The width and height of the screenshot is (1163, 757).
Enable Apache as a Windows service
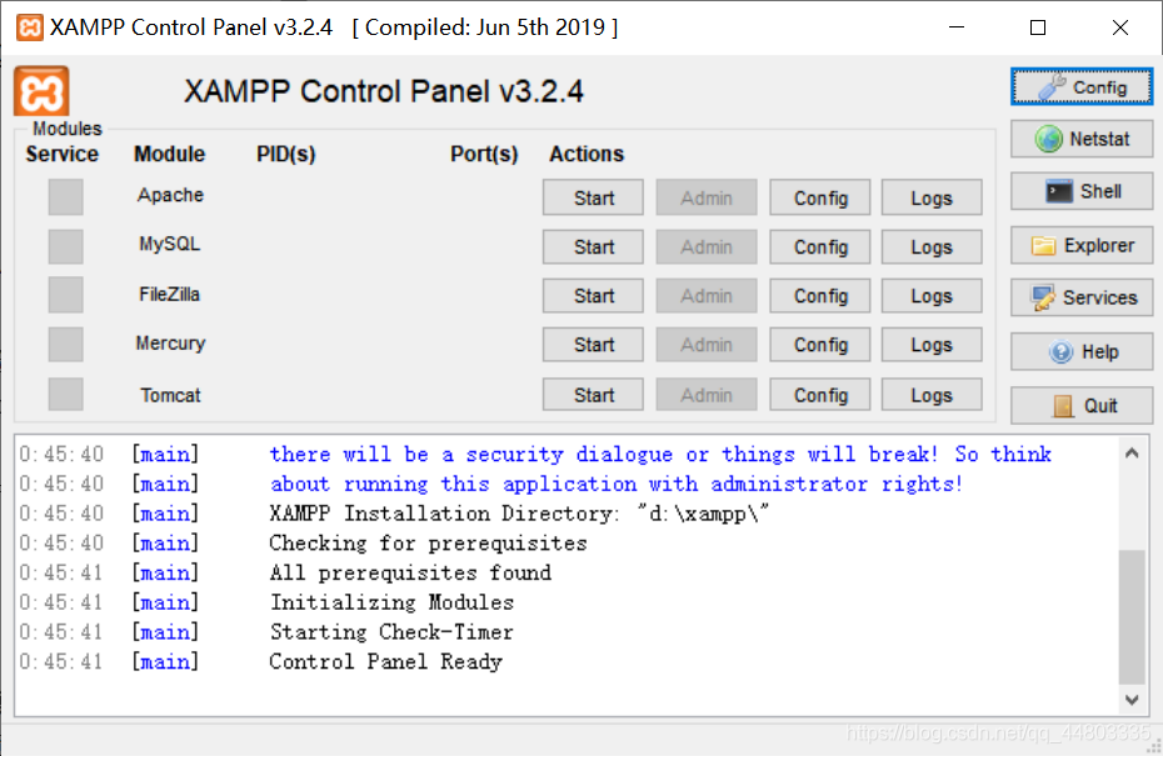[65, 196]
